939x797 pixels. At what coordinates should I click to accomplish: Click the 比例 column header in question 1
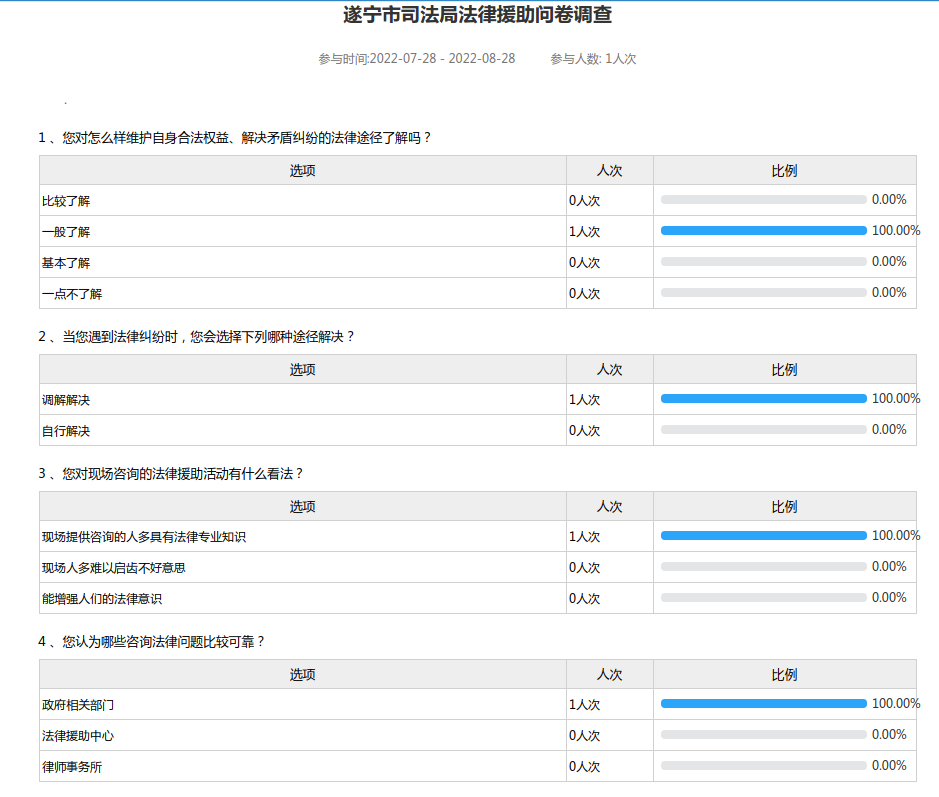784,171
